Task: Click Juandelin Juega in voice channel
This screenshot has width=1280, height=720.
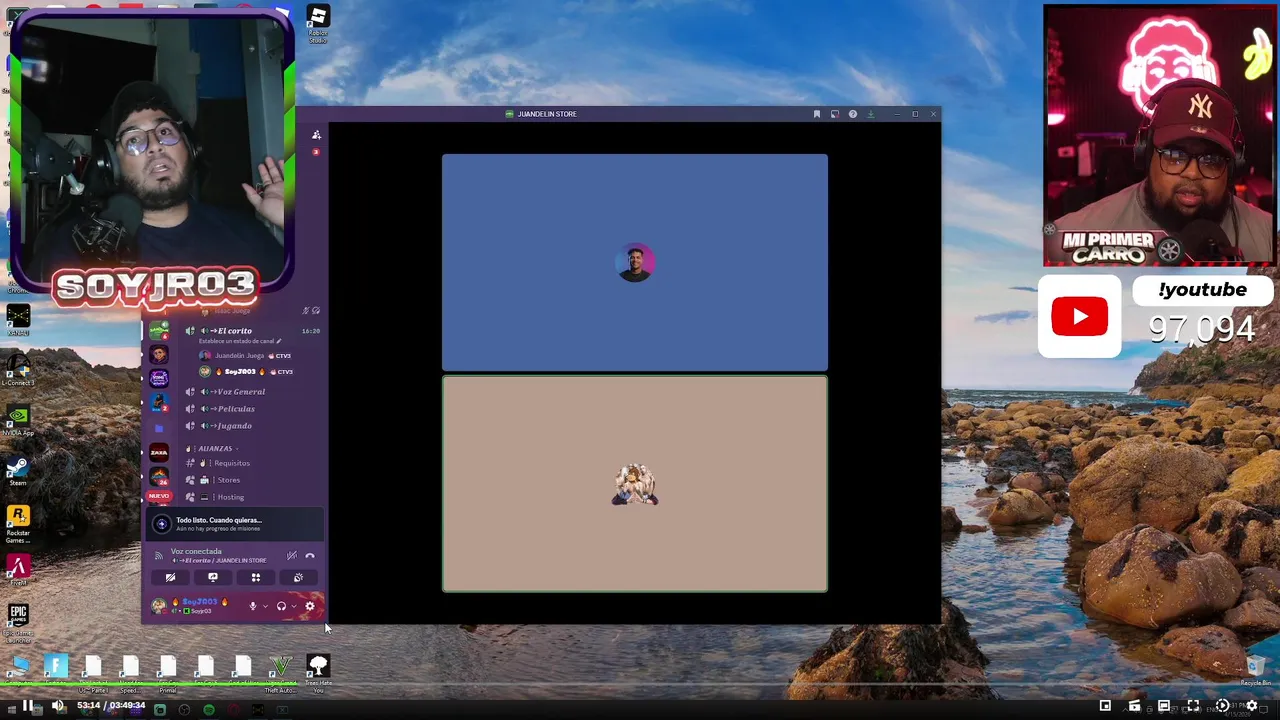Action: point(240,356)
